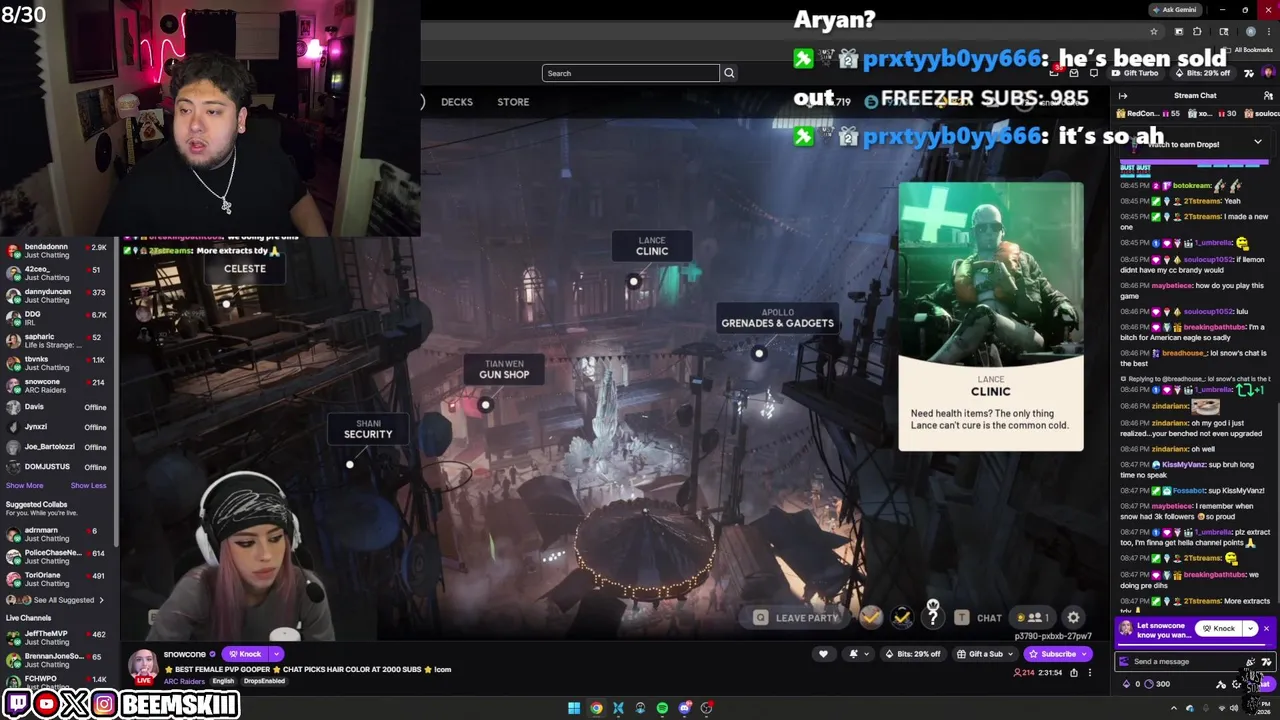This screenshot has width=1280, height=720.
Task: Open Subscribe dropdown arrow
Action: pos(1086,654)
